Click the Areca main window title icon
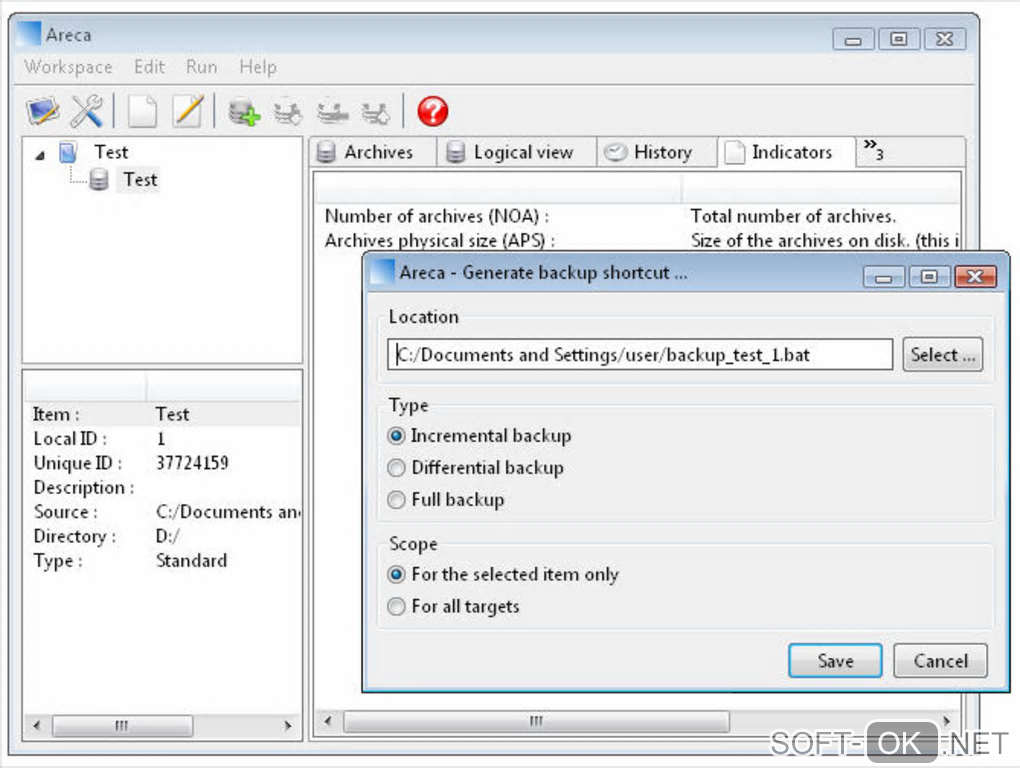1020x768 pixels. click(x=28, y=34)
